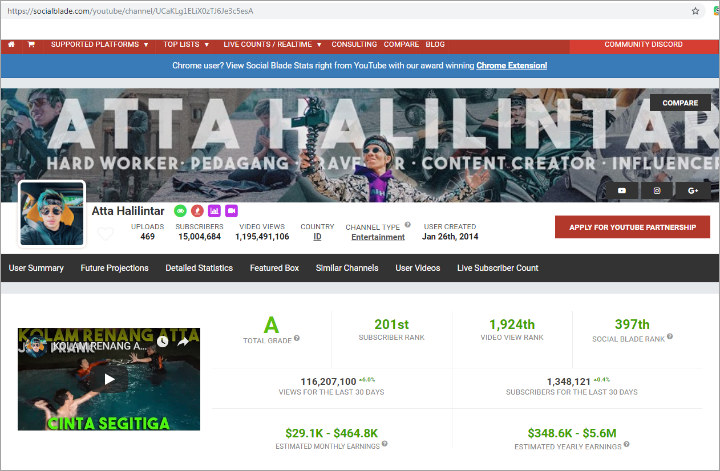Switch to the Live Subscriber Count tab
Viewport: 720px width, 471px height.
(498, 268)
